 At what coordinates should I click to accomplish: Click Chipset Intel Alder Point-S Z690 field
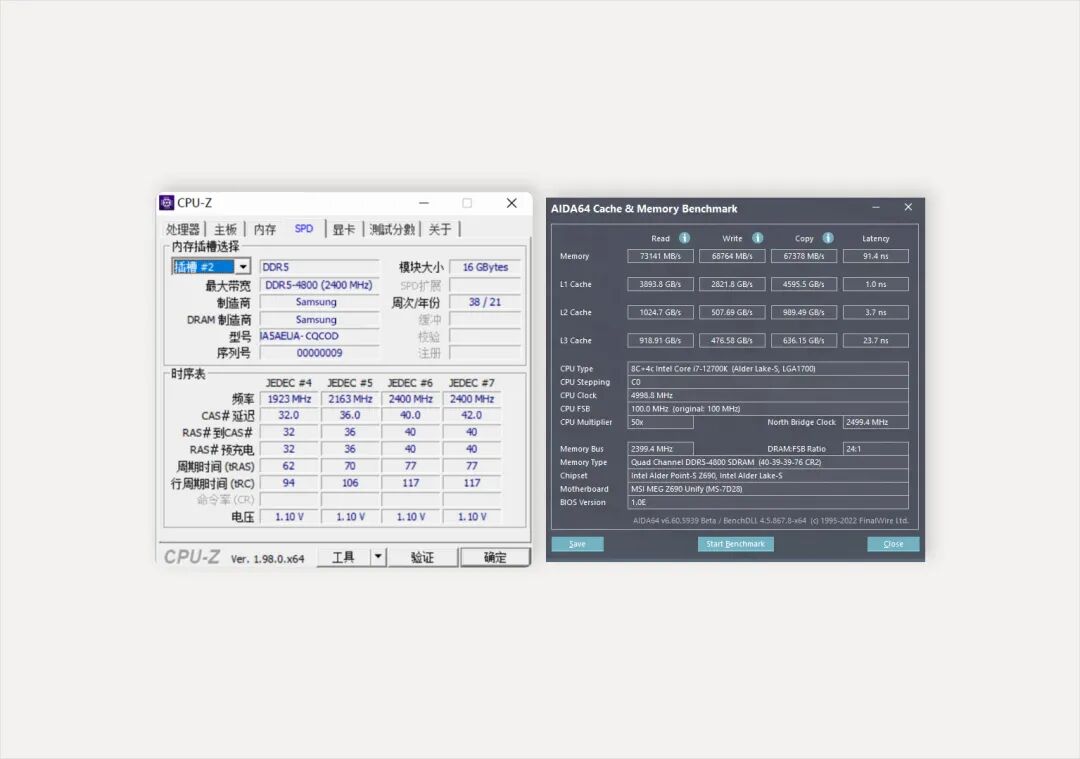(768, 475)
